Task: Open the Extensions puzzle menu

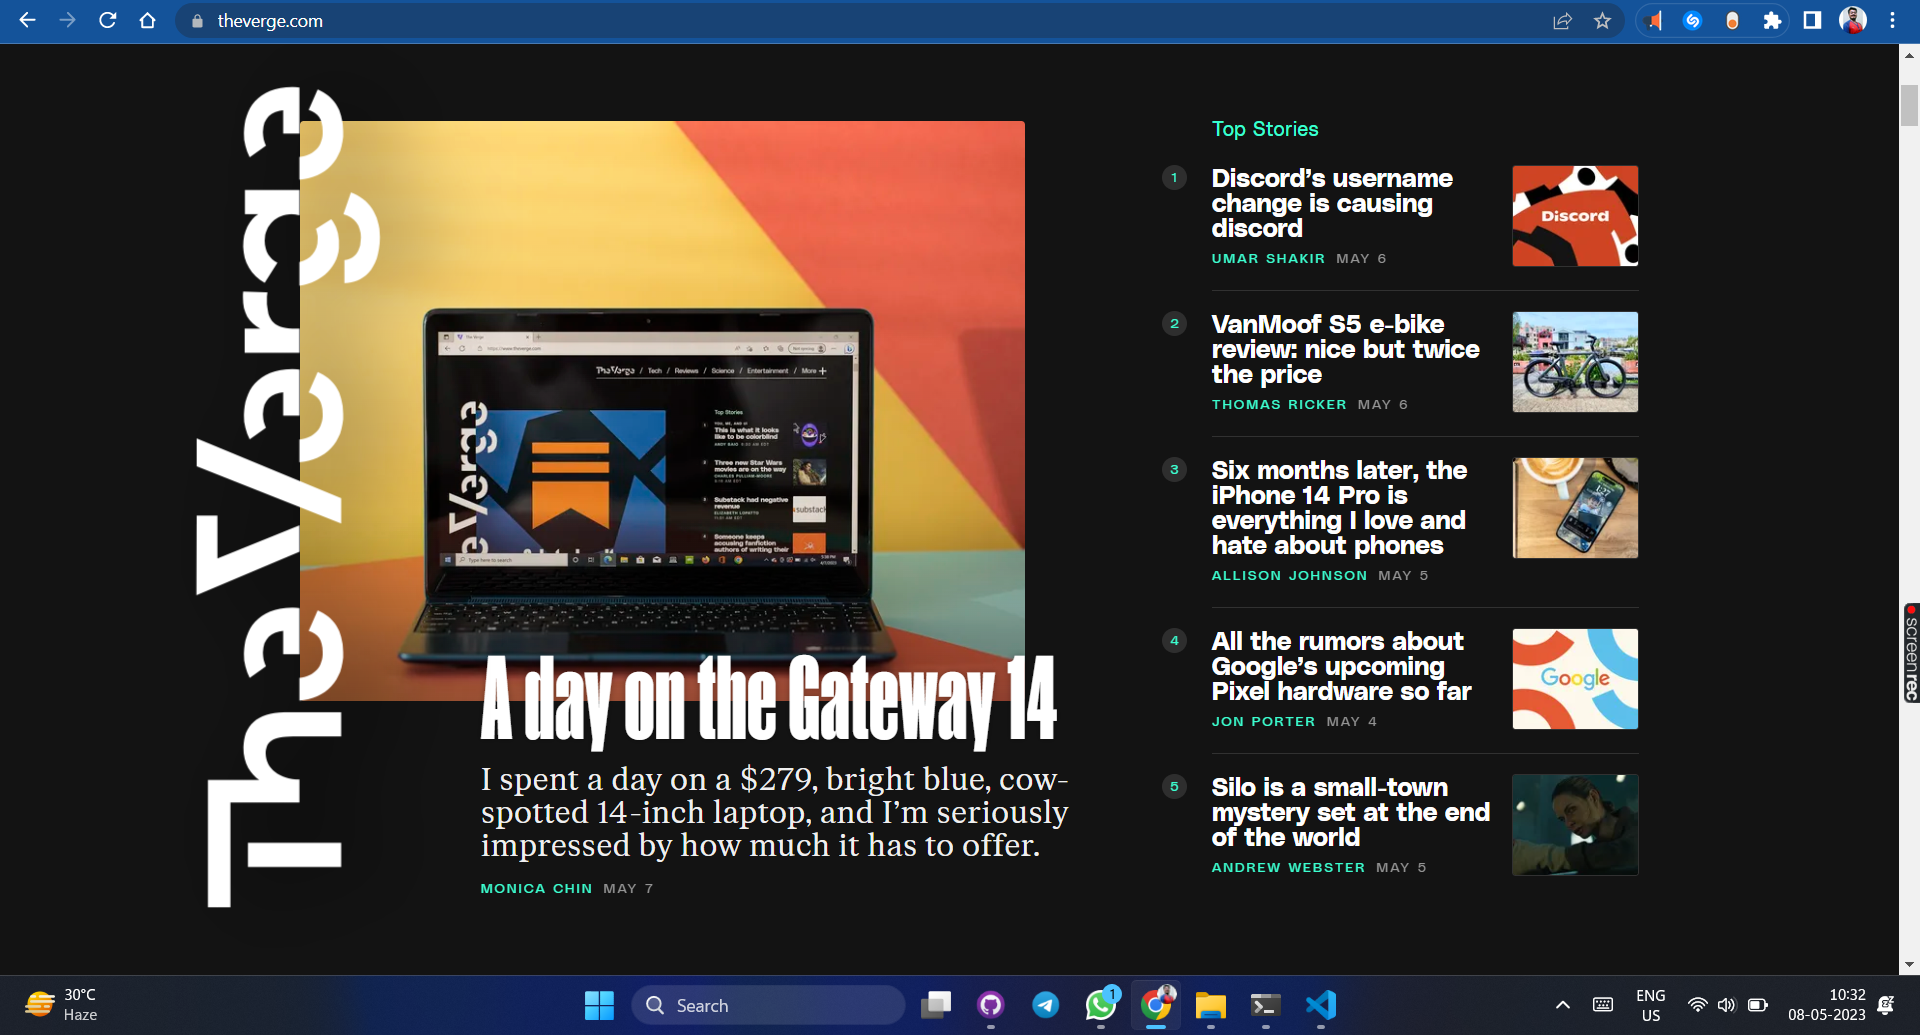Action: tap(1772, 21)
